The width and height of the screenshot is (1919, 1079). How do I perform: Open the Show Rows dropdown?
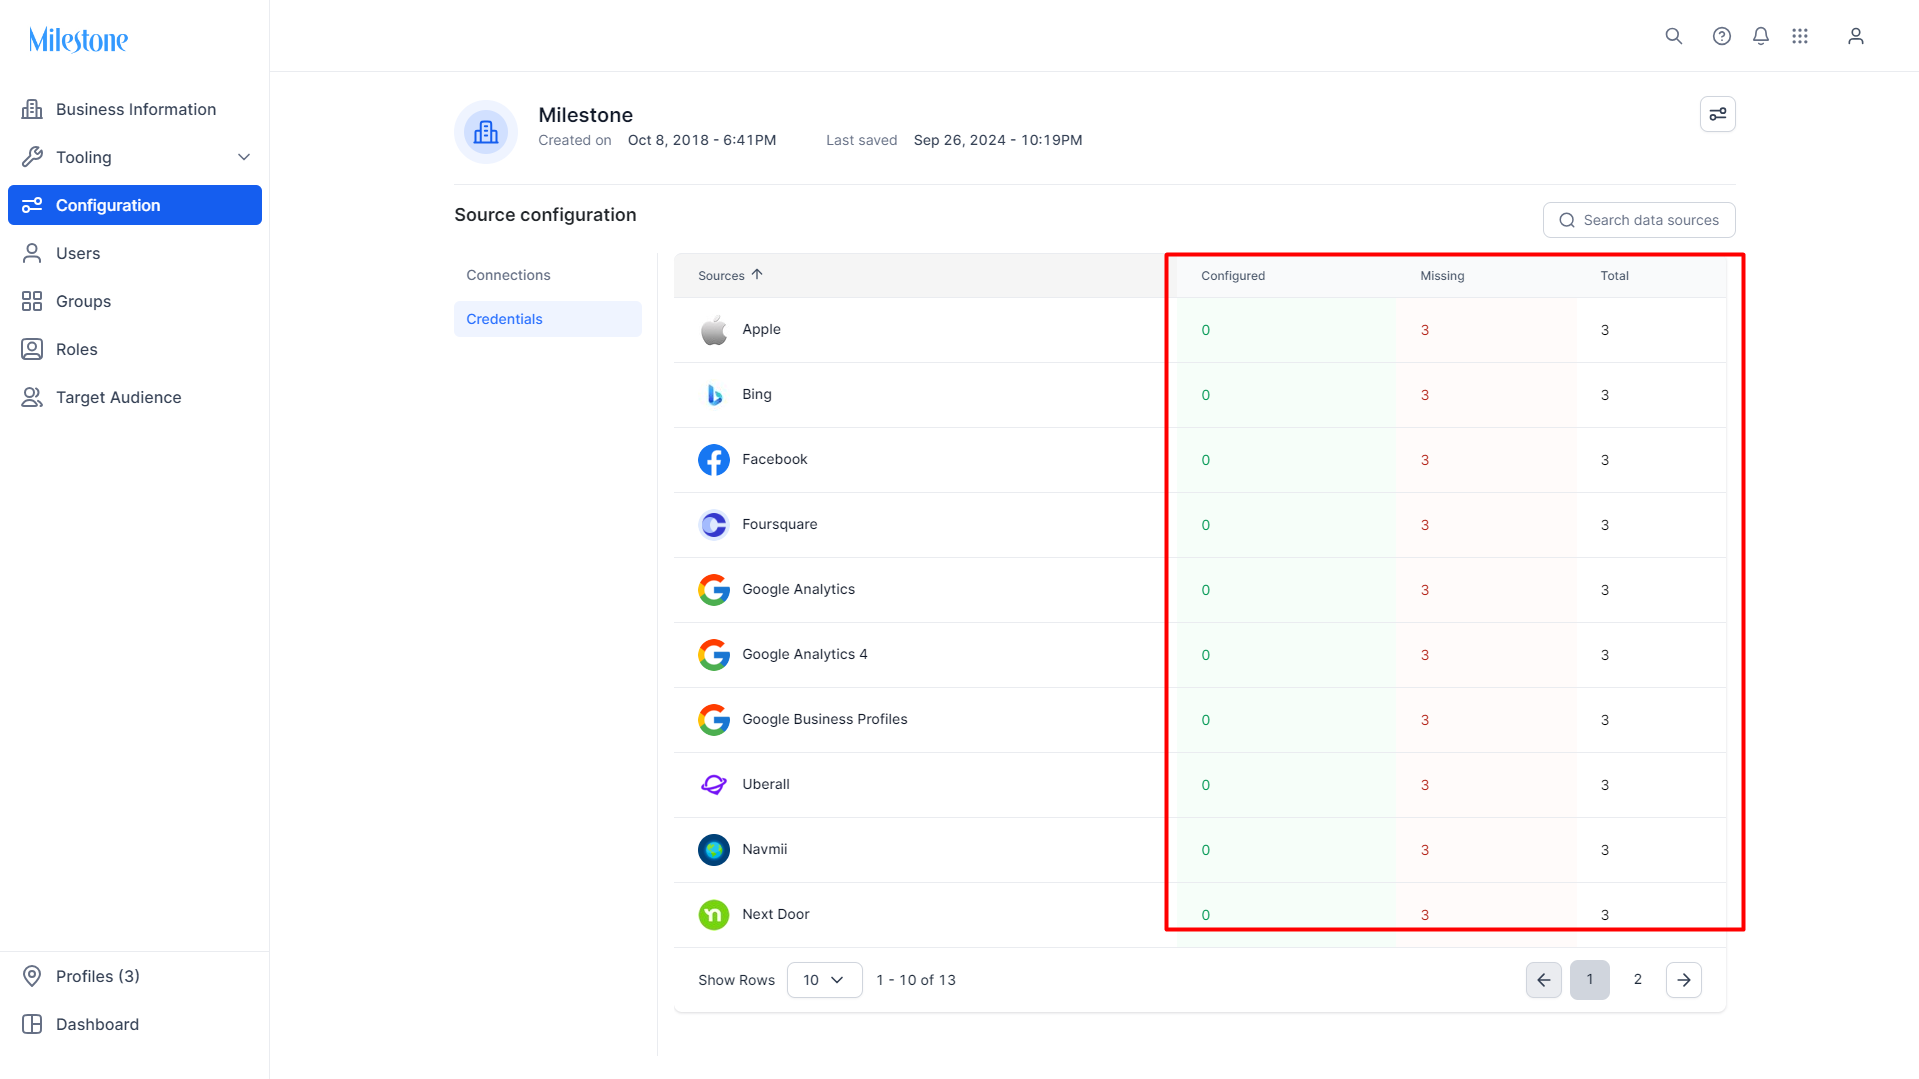point(824,980)
